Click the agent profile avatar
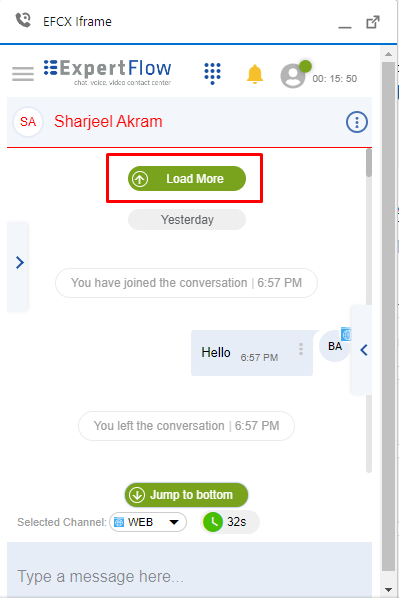This screenshot has width=399, height=598. [x=293, y=76]
